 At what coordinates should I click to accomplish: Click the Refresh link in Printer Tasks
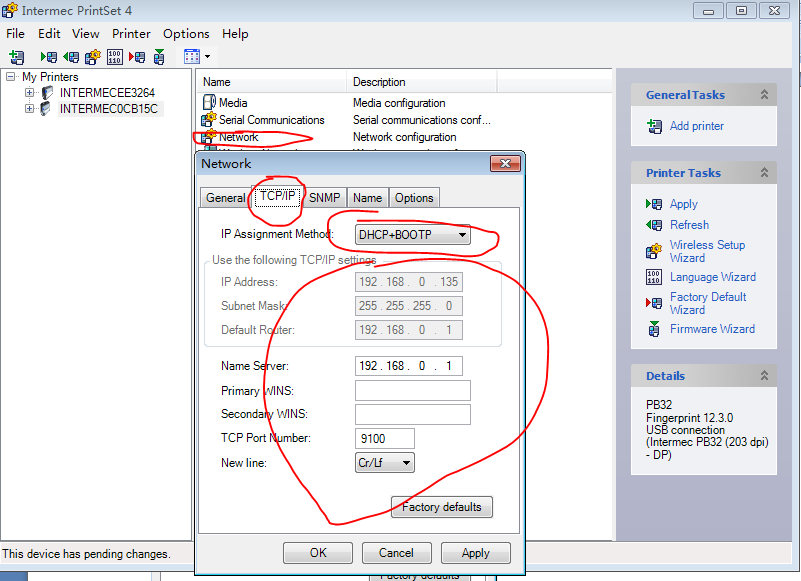click(x=689, y=225)
